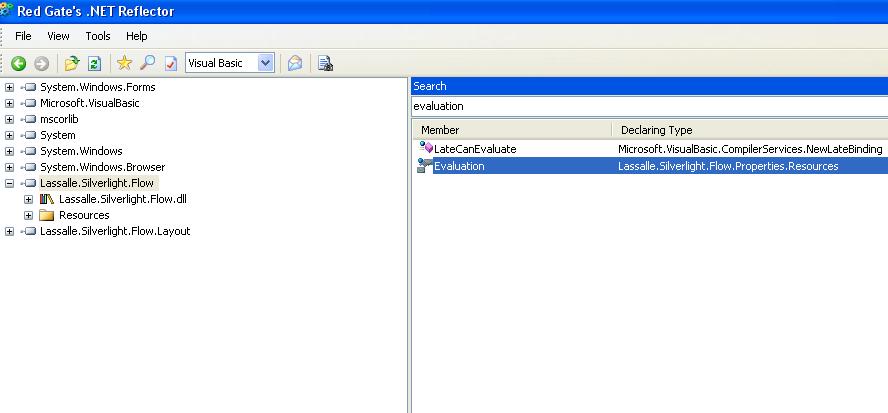Expand the System assembly node
The height and width of the screenshot is (413, 888).
[x=9, y=135]
